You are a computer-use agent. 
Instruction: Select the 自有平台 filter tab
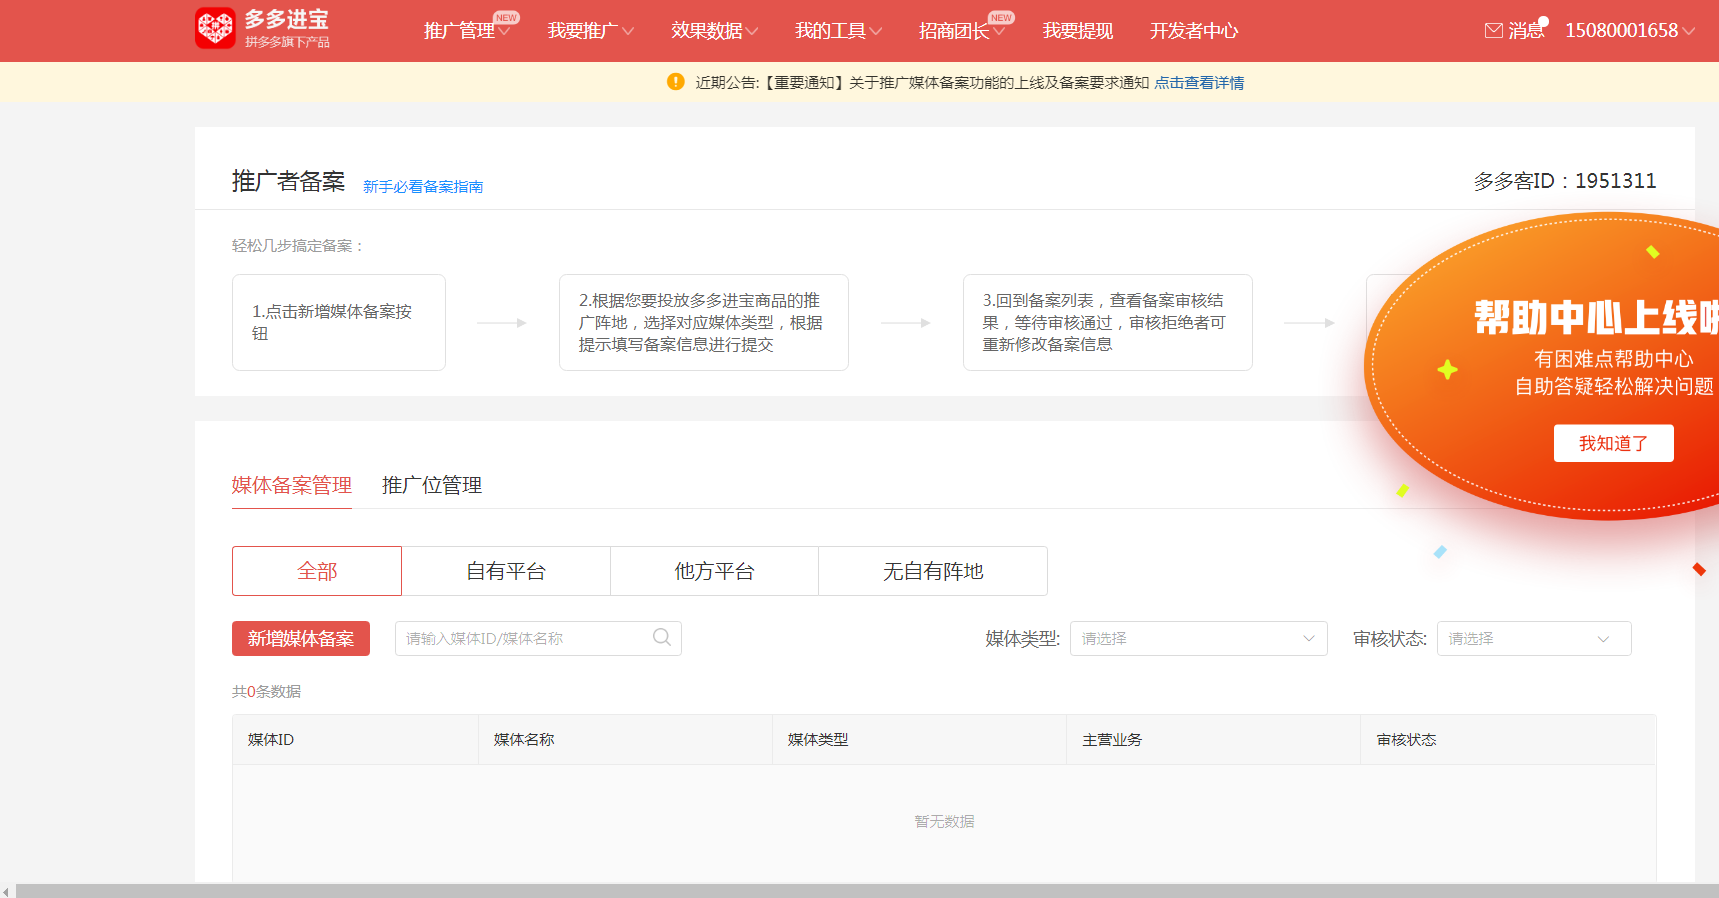506,571
